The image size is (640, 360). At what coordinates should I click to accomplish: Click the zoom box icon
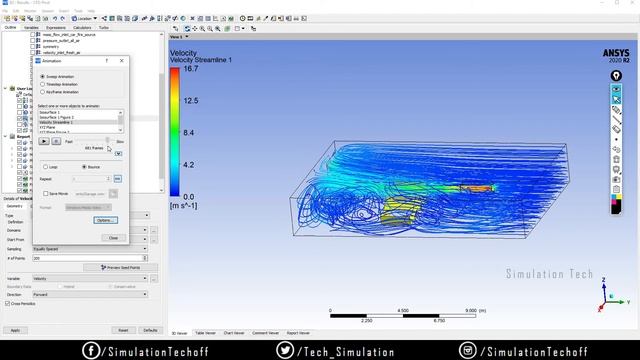[x=210, y=29]
